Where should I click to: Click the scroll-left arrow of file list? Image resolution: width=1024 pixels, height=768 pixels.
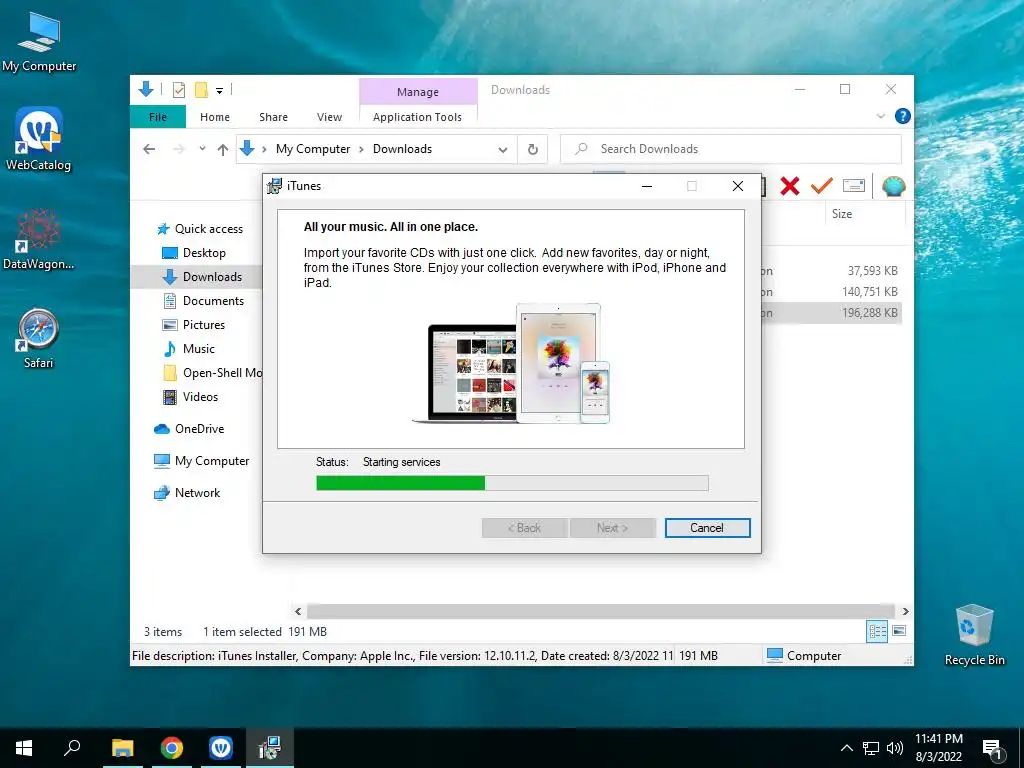point(298,611)
